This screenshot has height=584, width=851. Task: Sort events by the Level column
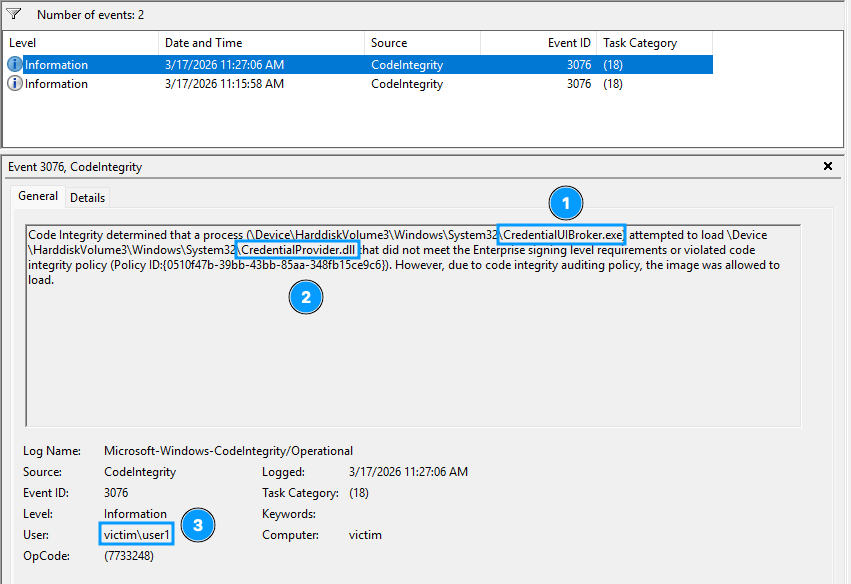80,43
